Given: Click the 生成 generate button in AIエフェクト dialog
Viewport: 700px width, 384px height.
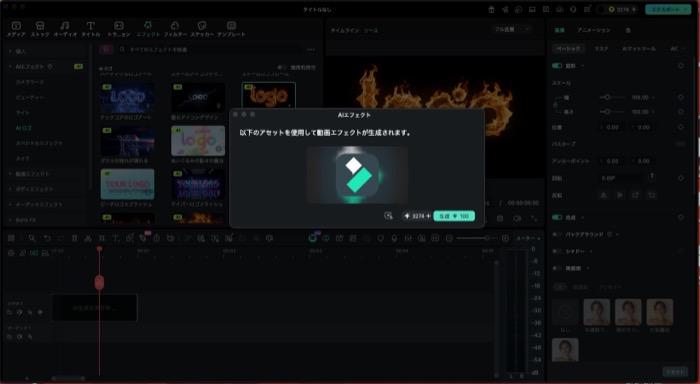Looking at the screenshot, I should 454,216.
